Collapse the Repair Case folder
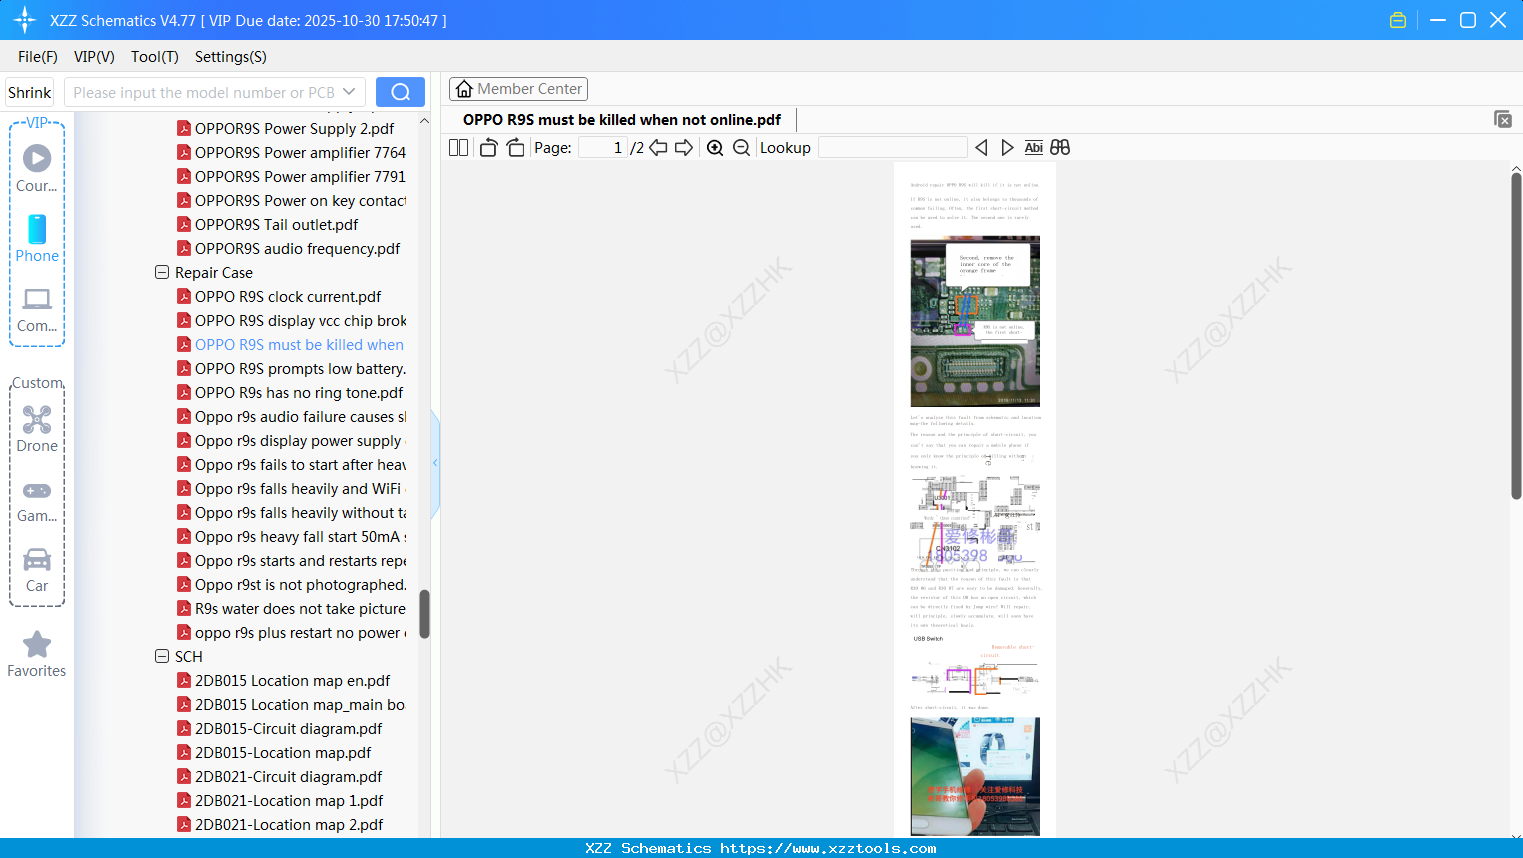1523x858 pixels. click(x=162, y=272)
